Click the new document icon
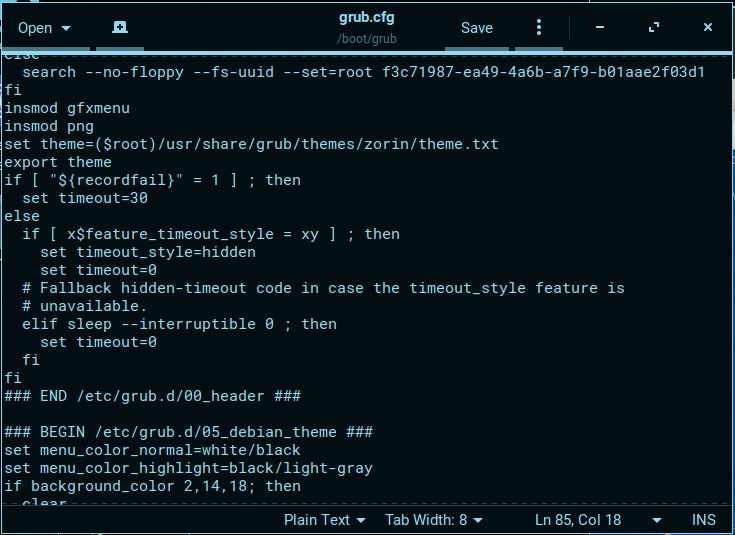Viewport: 735px width, 535px height. tap(119, 28)
